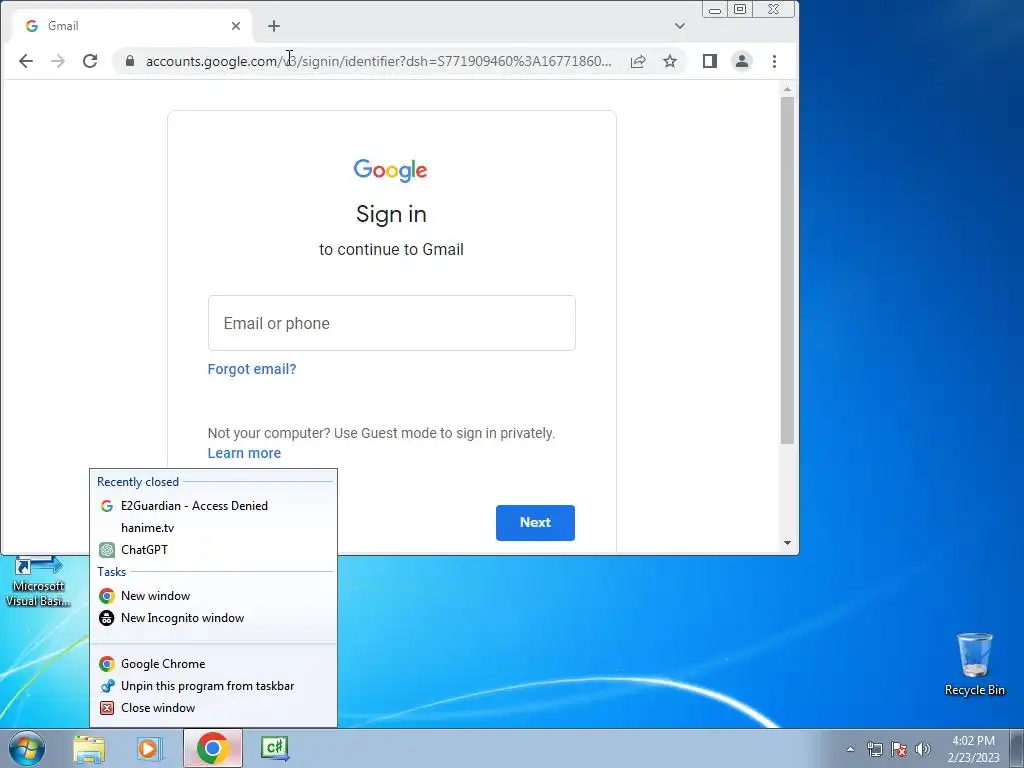Open the side panel icon in the Chrome toolbar
Image resolution: width=1024 pixels, height=768 pixels.
pyautogui.click(x=710, y=61)
